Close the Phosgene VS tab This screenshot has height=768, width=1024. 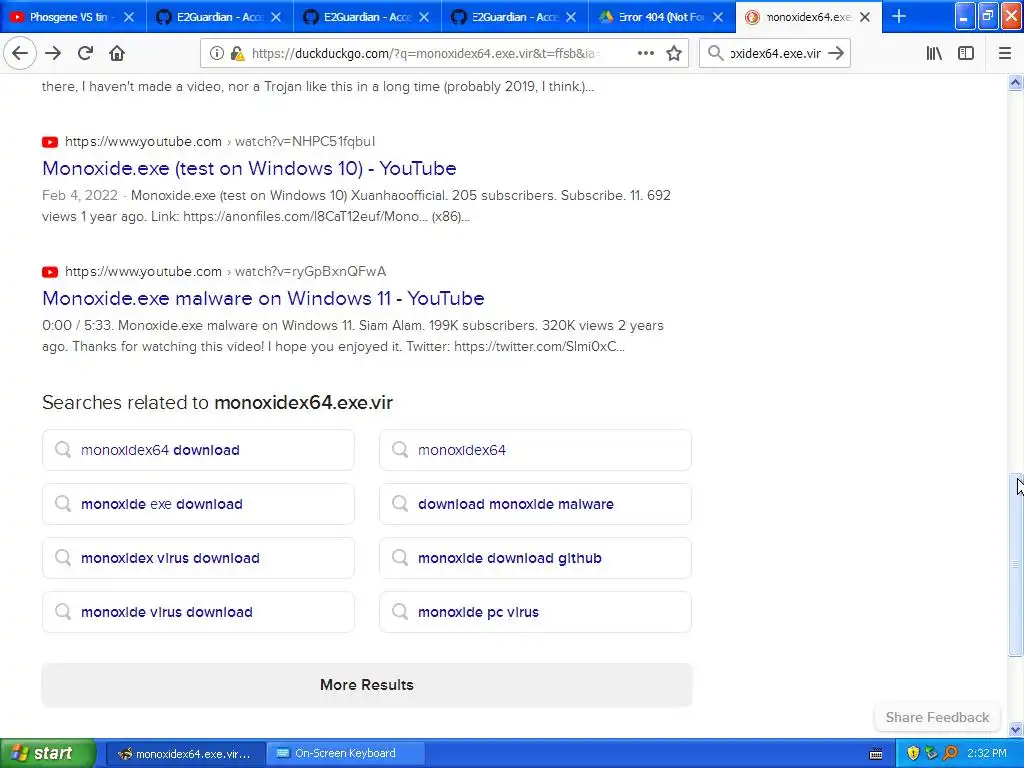pos(129,17)
